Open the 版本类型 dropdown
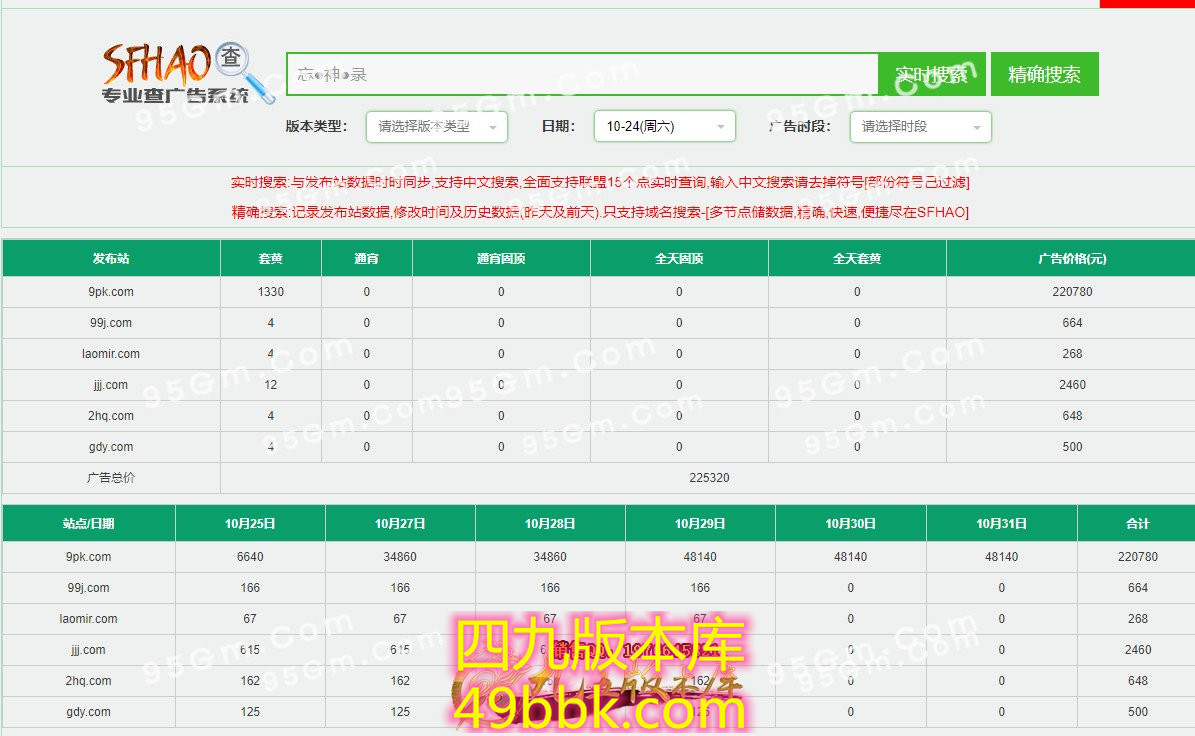The height and width of the screenshot is (736, 1195). point(437,127)
